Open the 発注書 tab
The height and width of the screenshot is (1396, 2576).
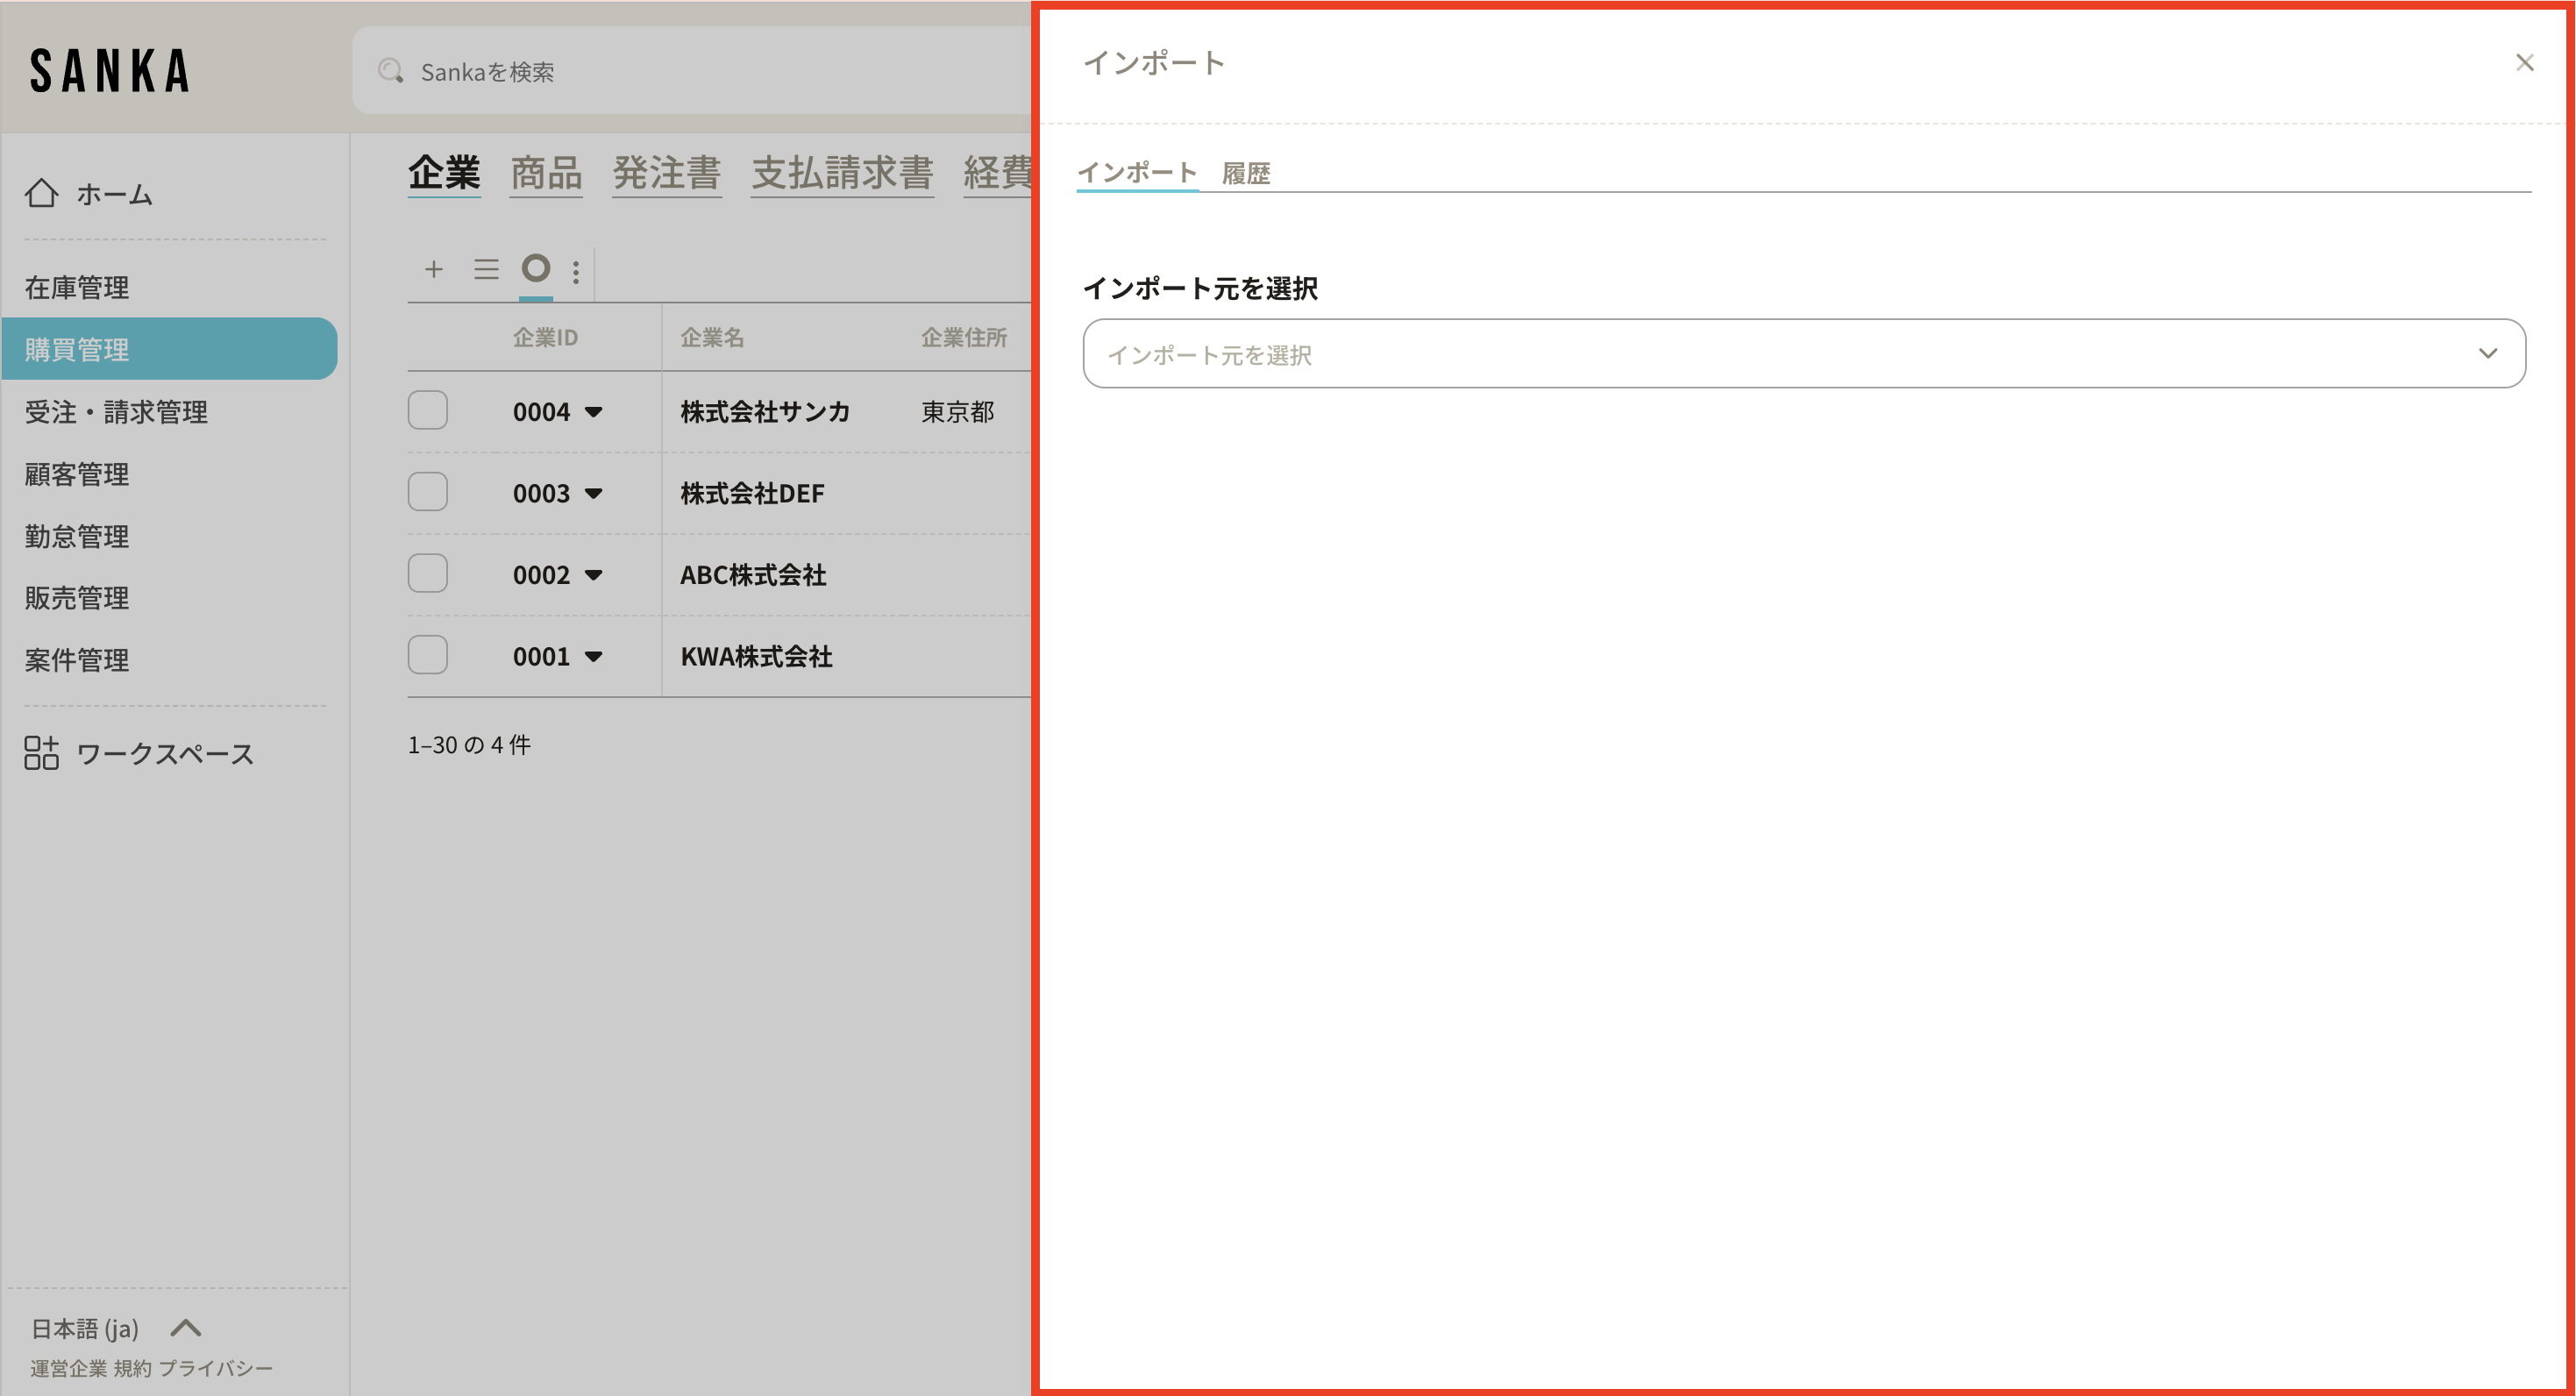pos(666,173)
